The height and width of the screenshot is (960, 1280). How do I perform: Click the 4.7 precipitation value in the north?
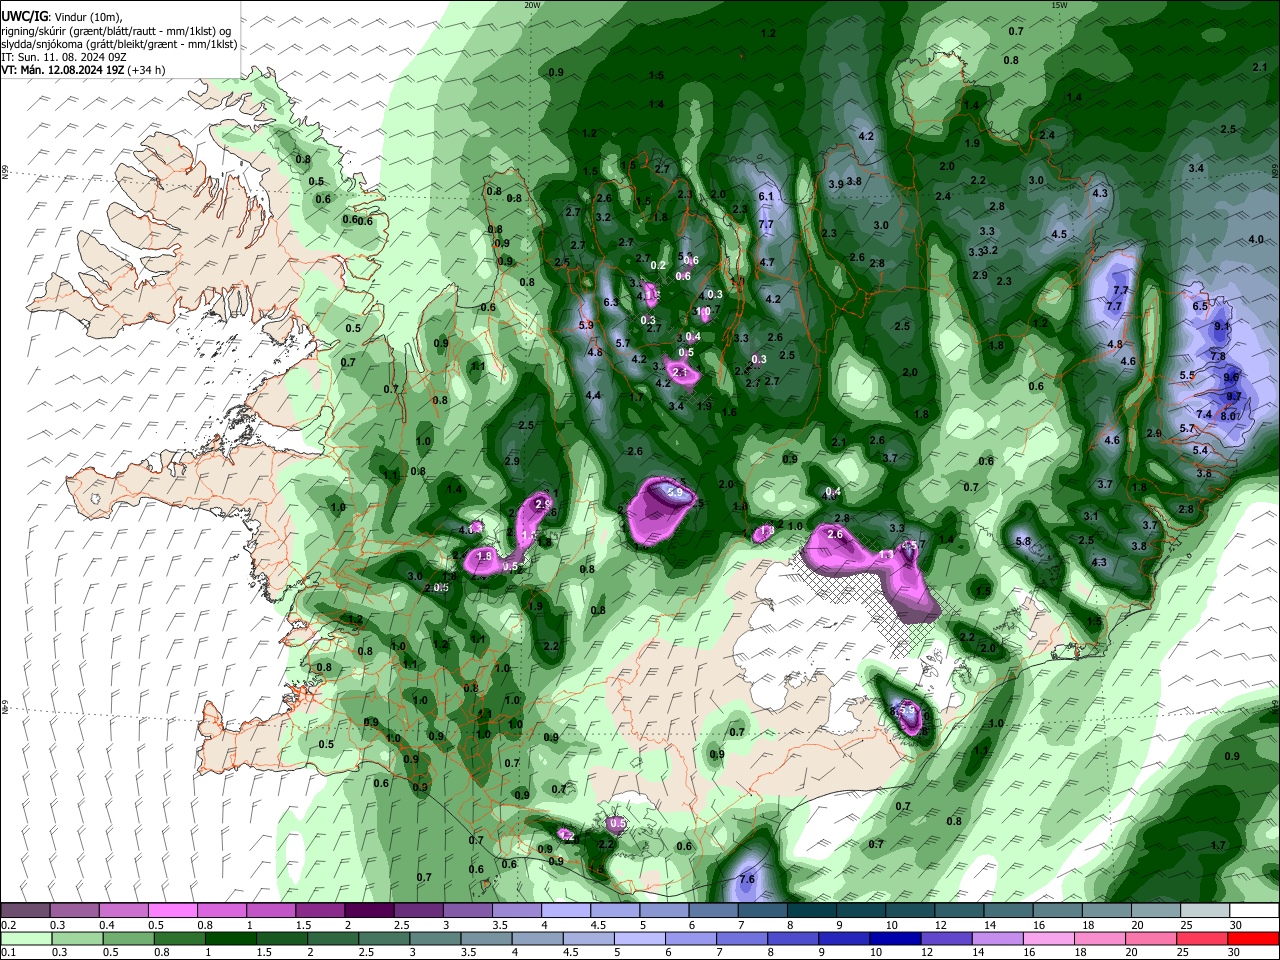coord(767,263)
